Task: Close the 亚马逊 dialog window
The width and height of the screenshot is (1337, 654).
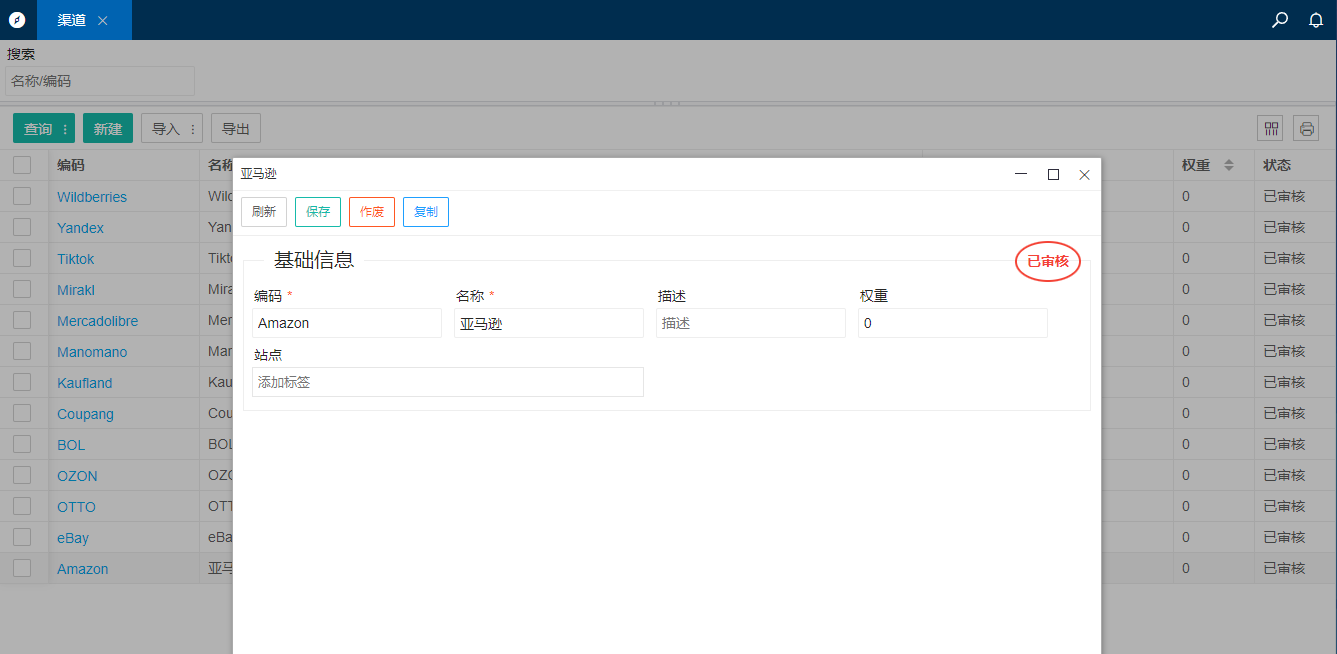Action: (1084, 174)
